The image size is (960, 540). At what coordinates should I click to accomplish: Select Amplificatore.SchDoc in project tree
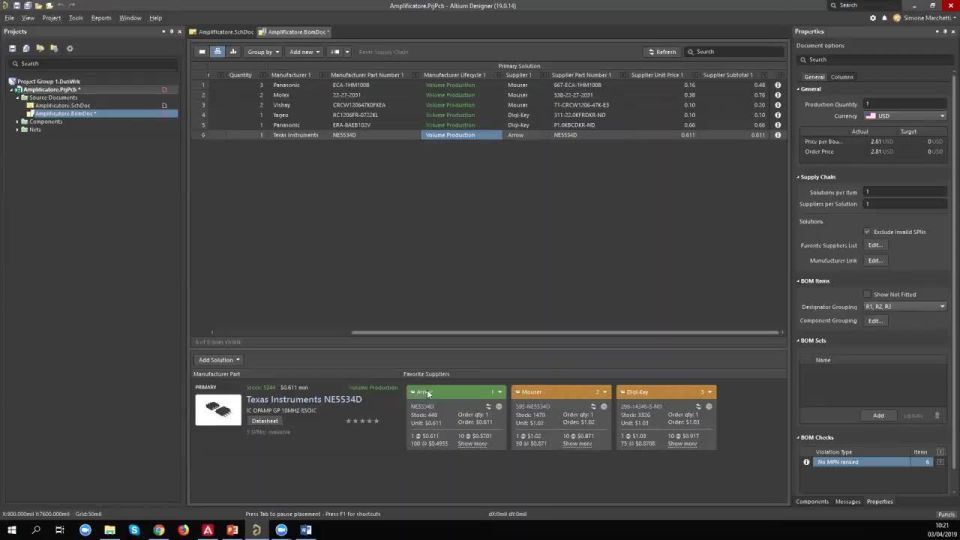tap(62, 106)
